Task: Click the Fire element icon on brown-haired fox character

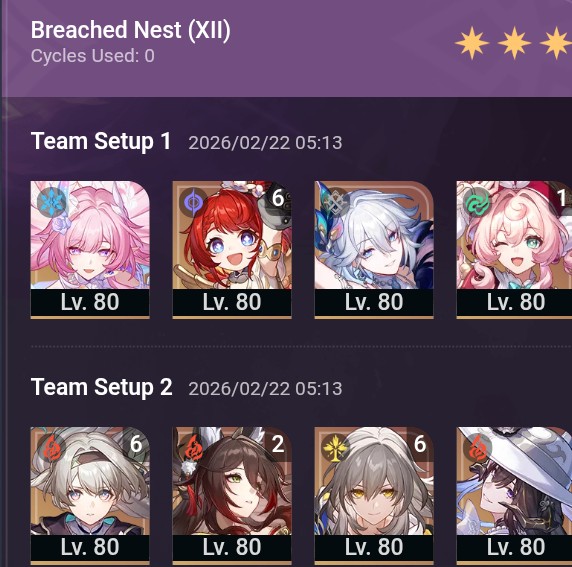Action: [194, 448]
